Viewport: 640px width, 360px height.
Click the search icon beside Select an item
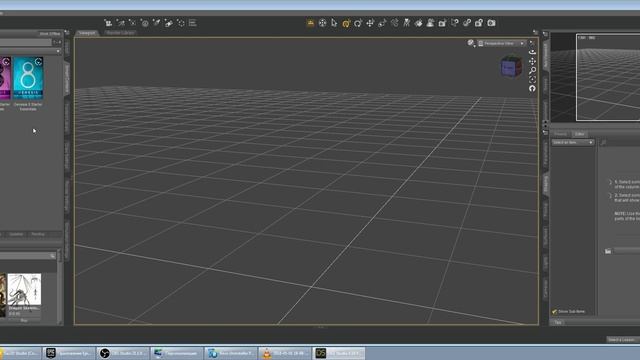[x=603, y=142]
